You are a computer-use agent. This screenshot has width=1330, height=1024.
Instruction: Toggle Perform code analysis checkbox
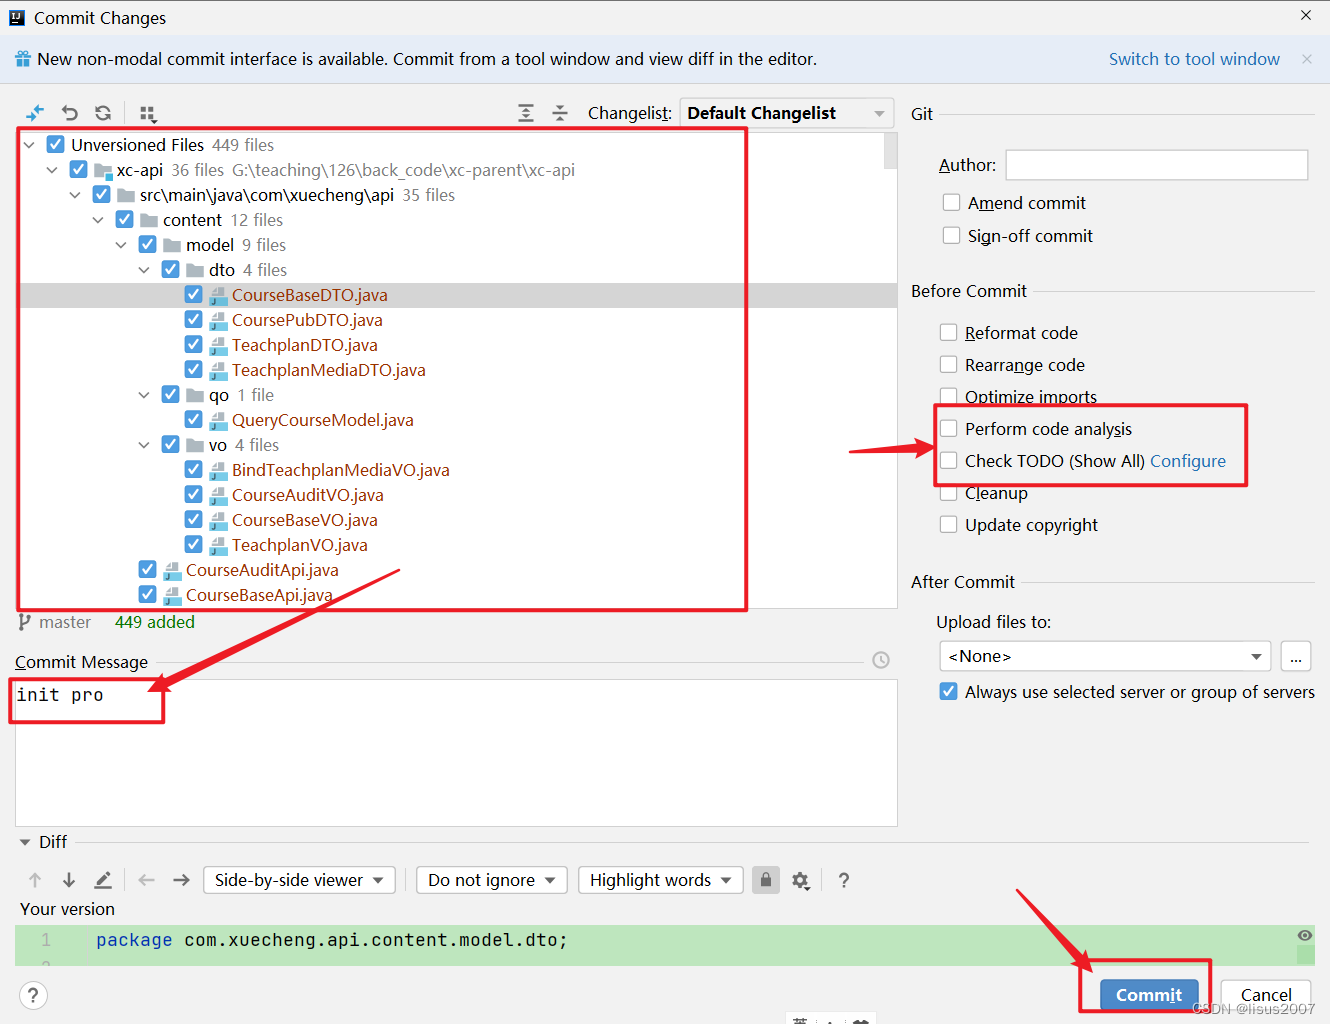pos(949,429)
